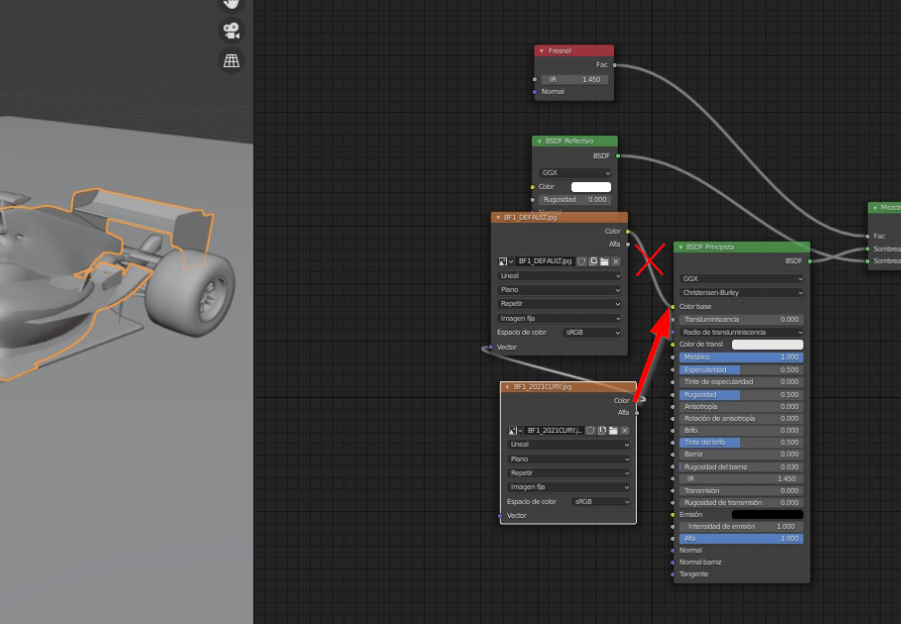Click Normal input socket of Fresnel node
This screenshot has width=901, height=624.
[535, 92]
